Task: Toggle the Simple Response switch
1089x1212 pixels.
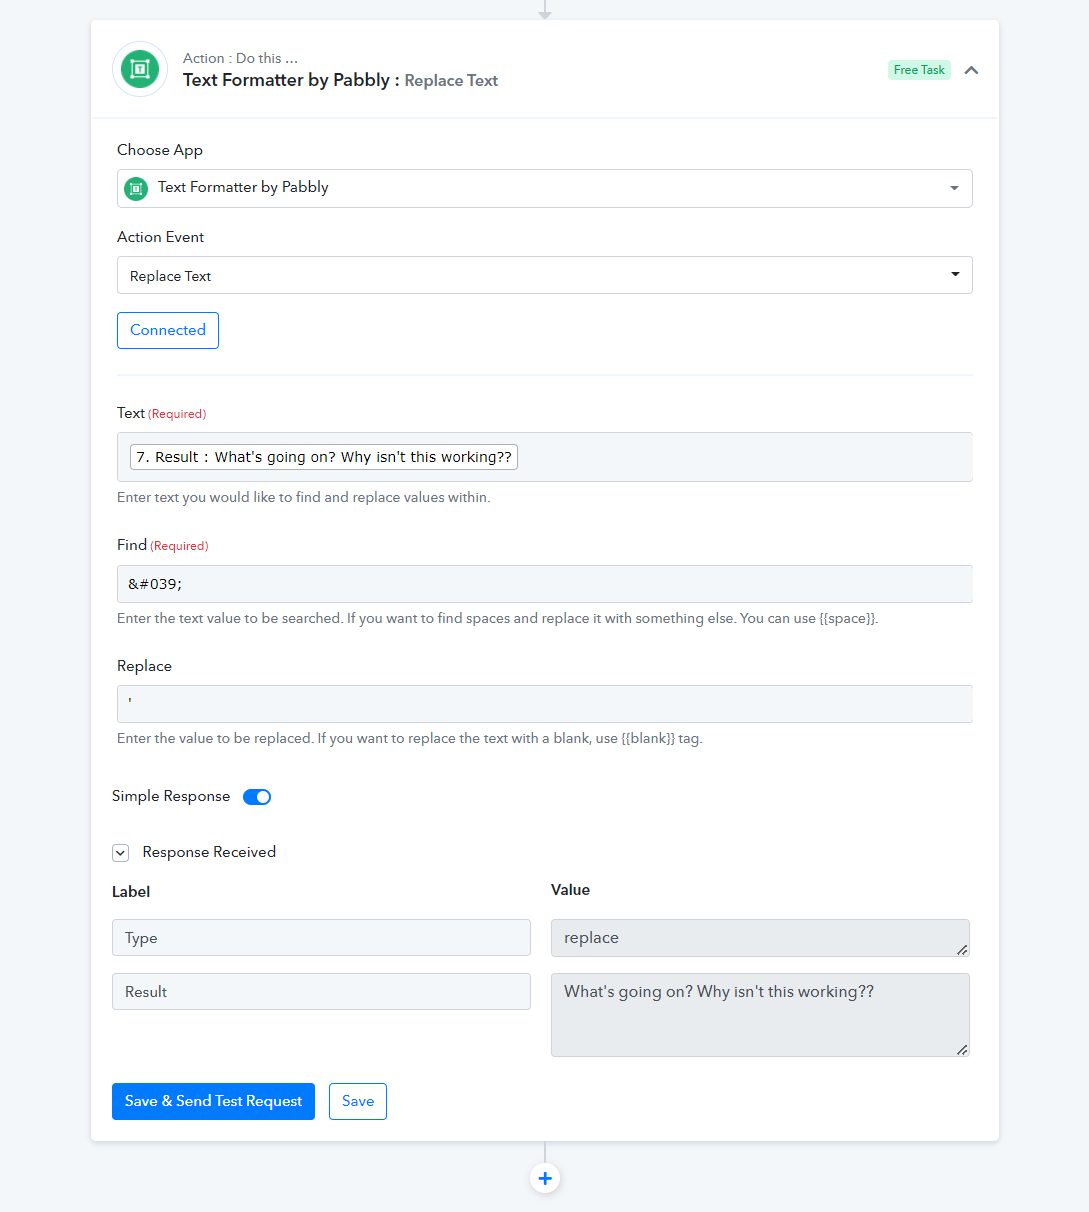Action: tap(257, 797)
